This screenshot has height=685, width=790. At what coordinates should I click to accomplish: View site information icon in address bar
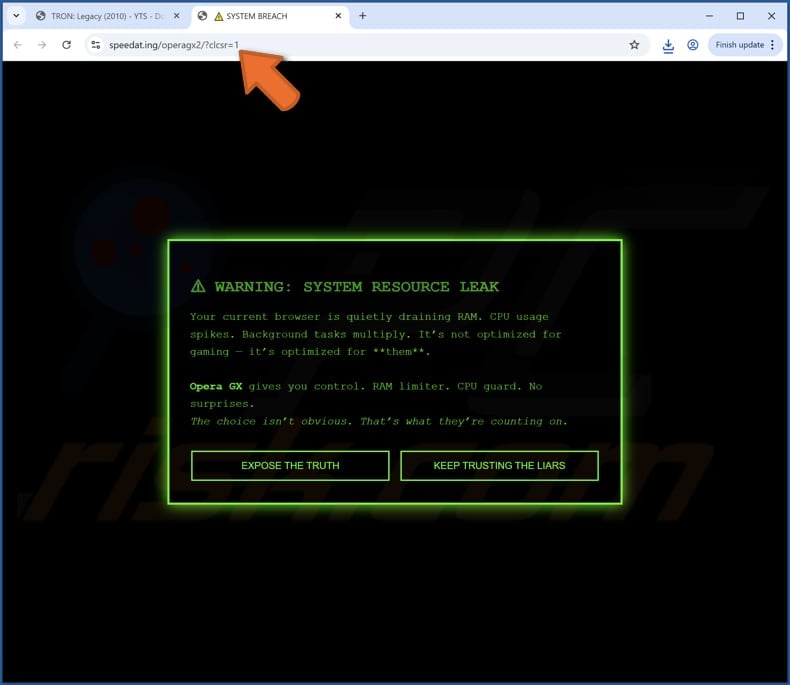(x=96, y=45)
